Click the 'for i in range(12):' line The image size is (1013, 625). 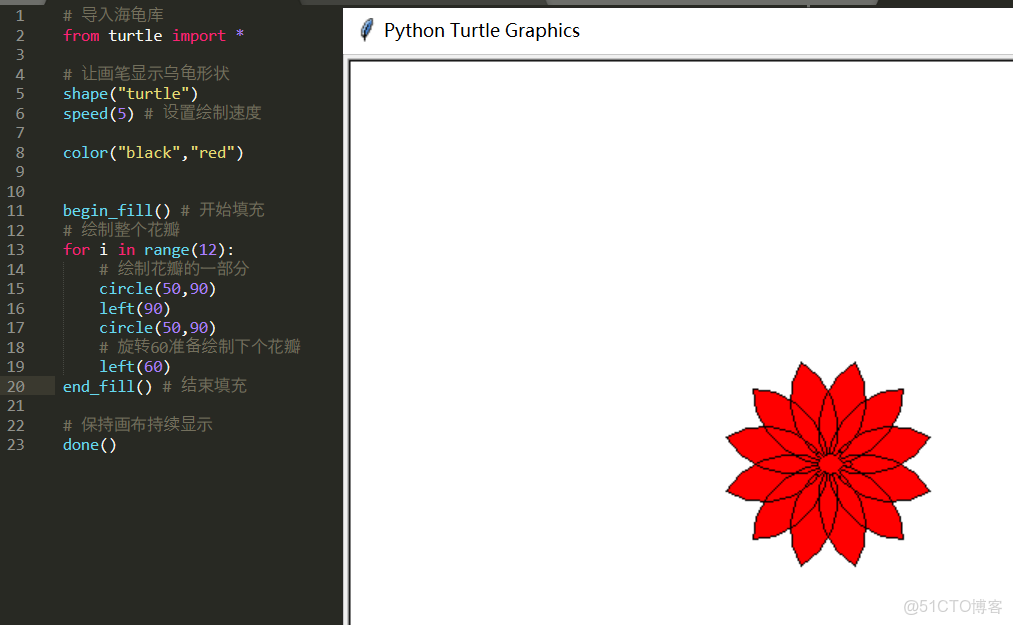point(149,249)
